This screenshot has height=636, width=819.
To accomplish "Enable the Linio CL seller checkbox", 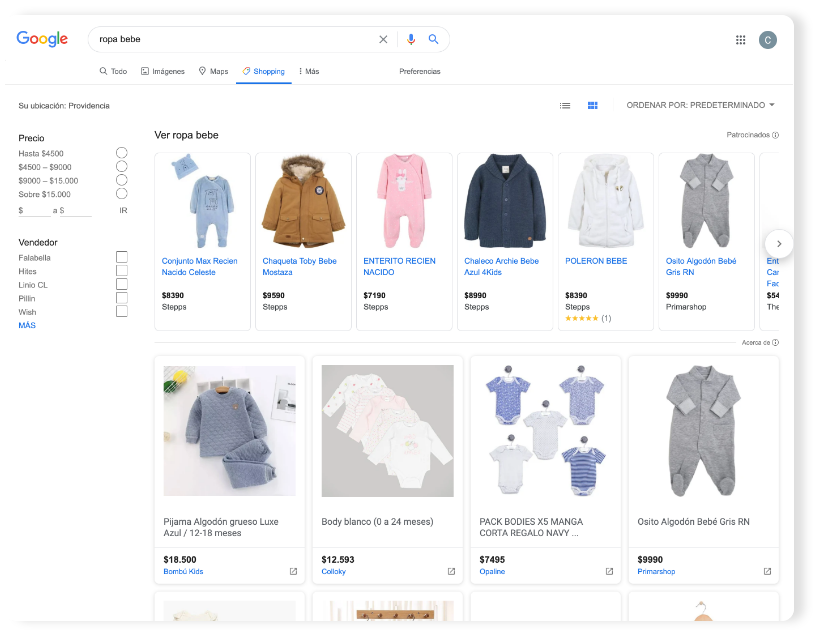I will click(x=122, y=285).
